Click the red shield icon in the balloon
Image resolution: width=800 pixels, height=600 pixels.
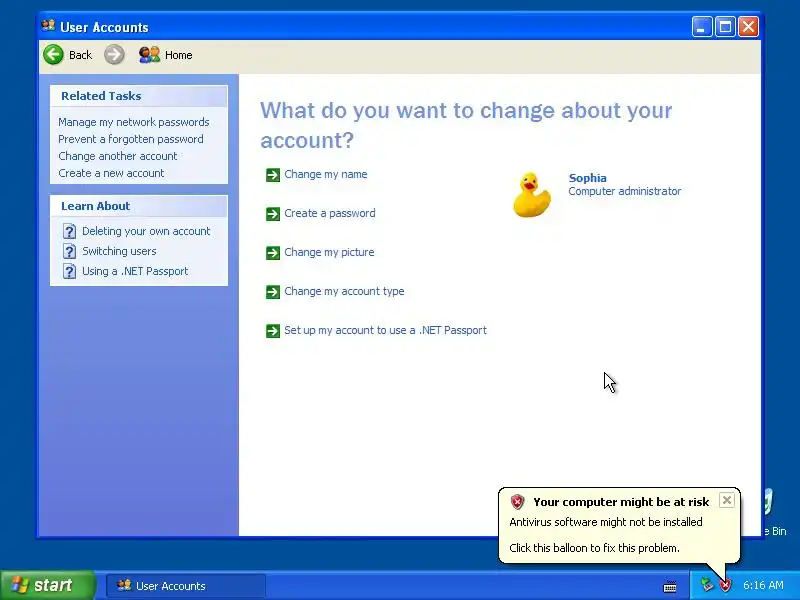517,502
